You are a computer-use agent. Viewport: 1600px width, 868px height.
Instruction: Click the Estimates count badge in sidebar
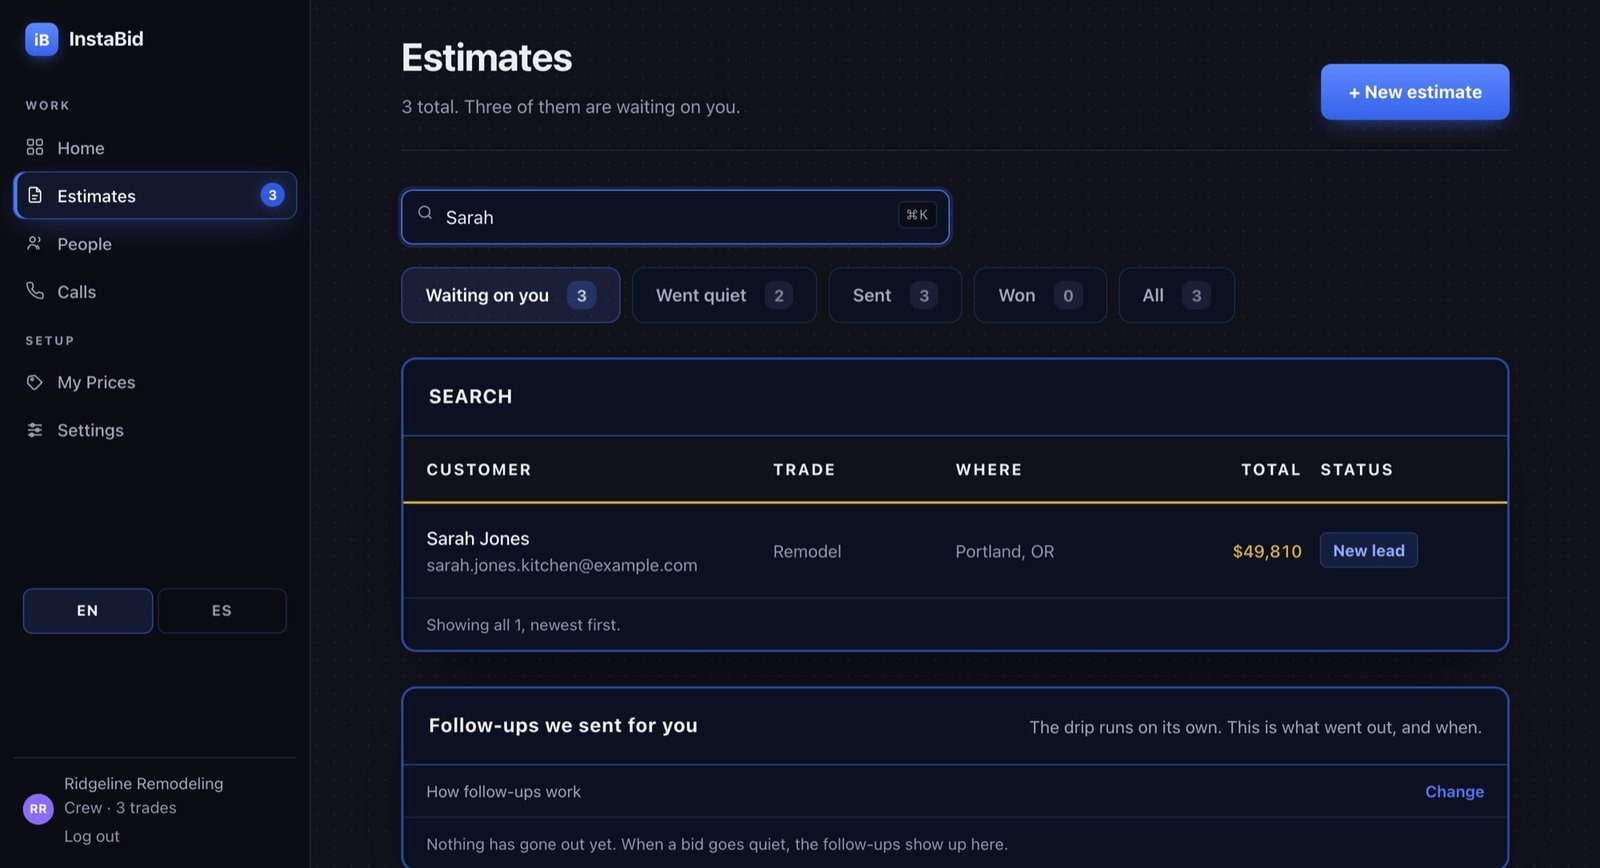[x=272, y=195]
